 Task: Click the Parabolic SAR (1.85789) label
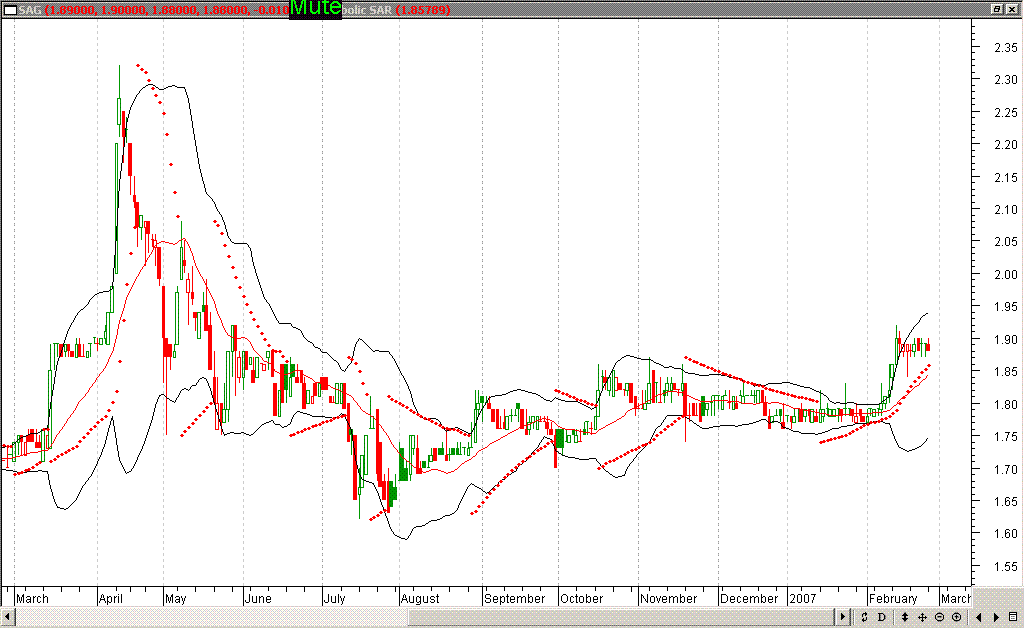(x=396, y=10)
